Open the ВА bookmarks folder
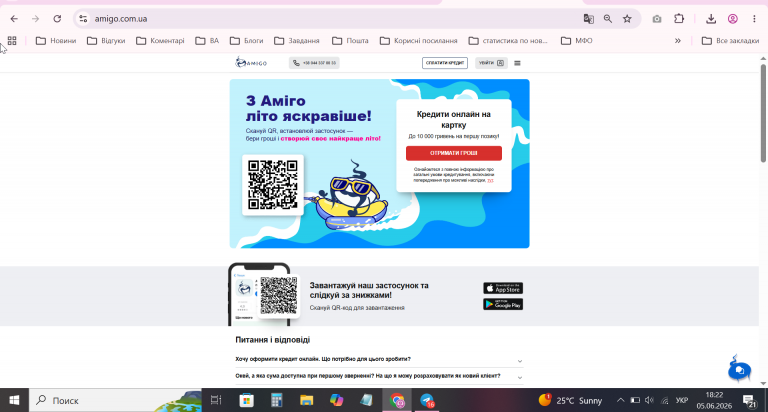The height and width of the screenshot is (412, 768). tap(207, 41)
